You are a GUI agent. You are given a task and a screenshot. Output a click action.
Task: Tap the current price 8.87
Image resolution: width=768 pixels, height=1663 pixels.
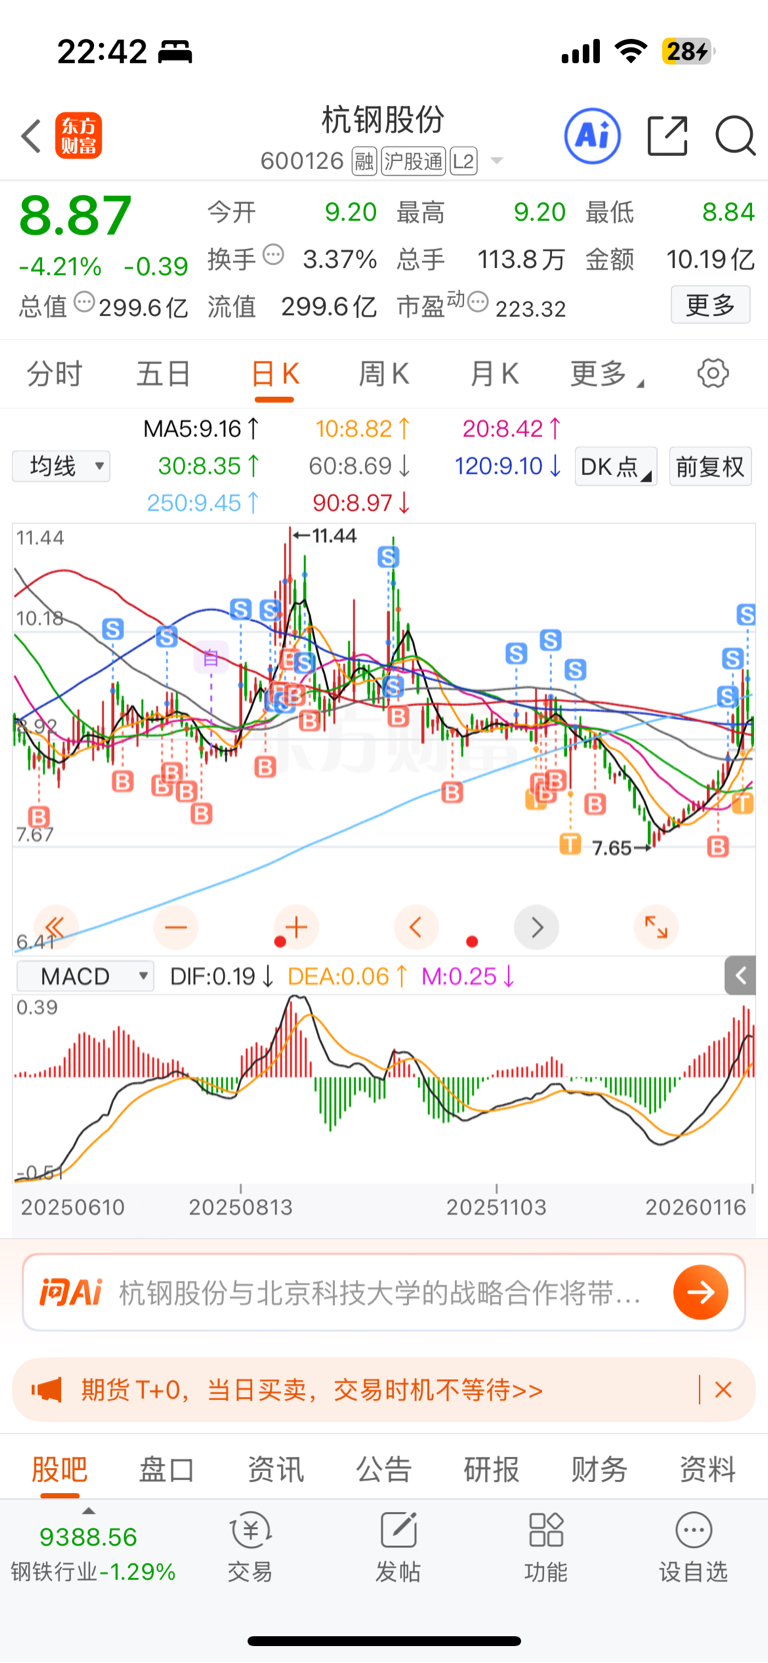75,216
